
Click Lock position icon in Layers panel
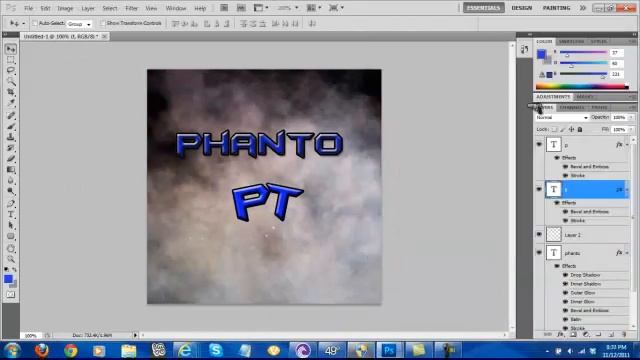(571, 129)
